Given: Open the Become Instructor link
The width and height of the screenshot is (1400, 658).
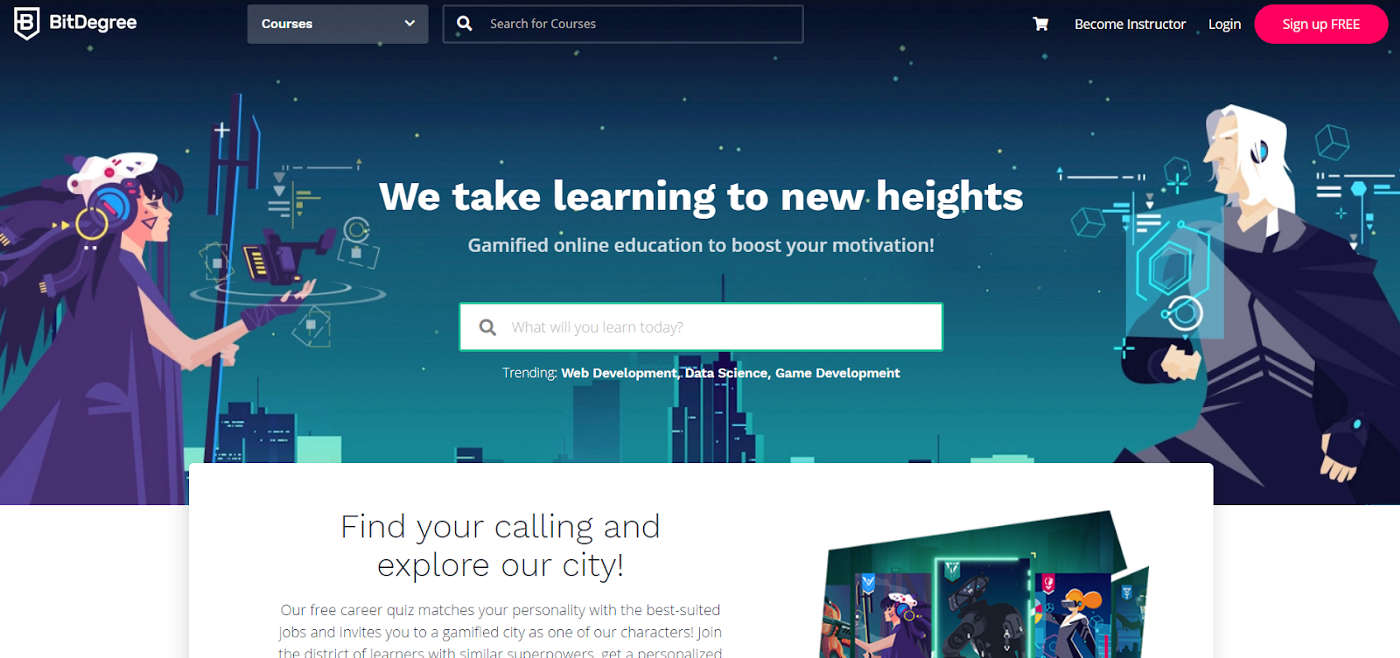Looking at the screenshot, I should (1130, 24).
